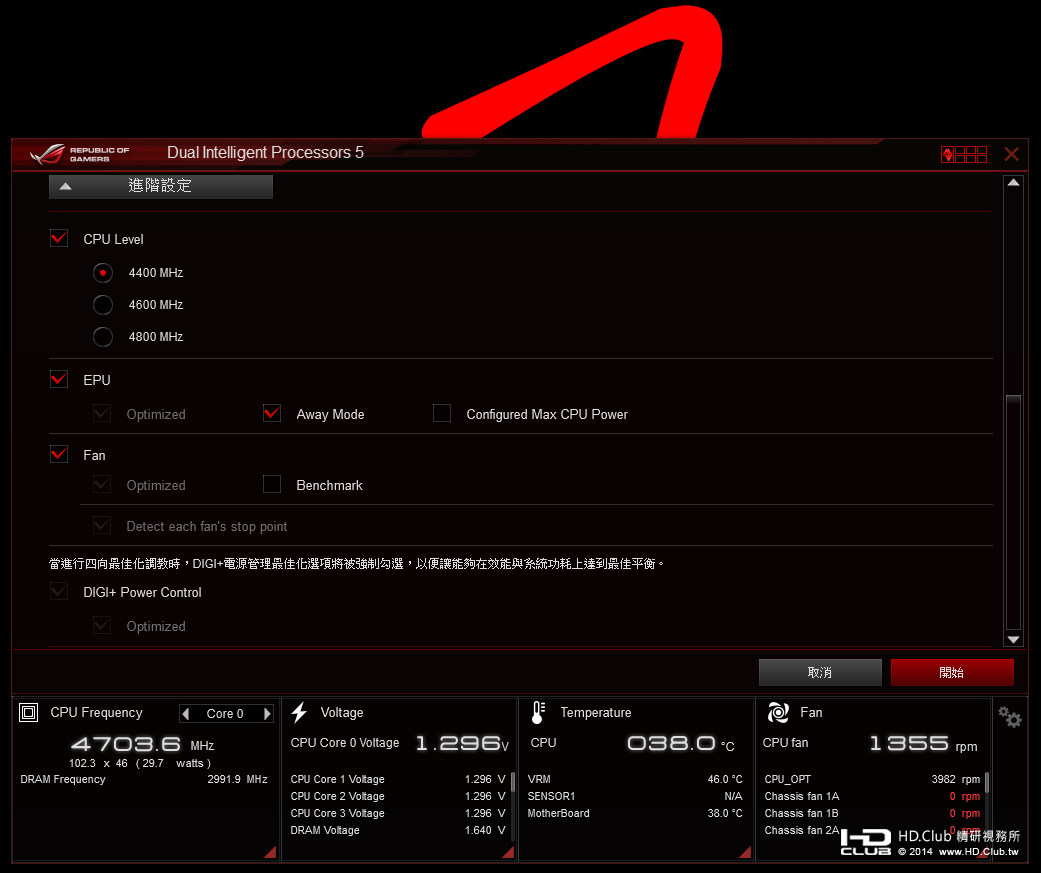Close the Dual Intelligent Processors window

click(1011, 154)
